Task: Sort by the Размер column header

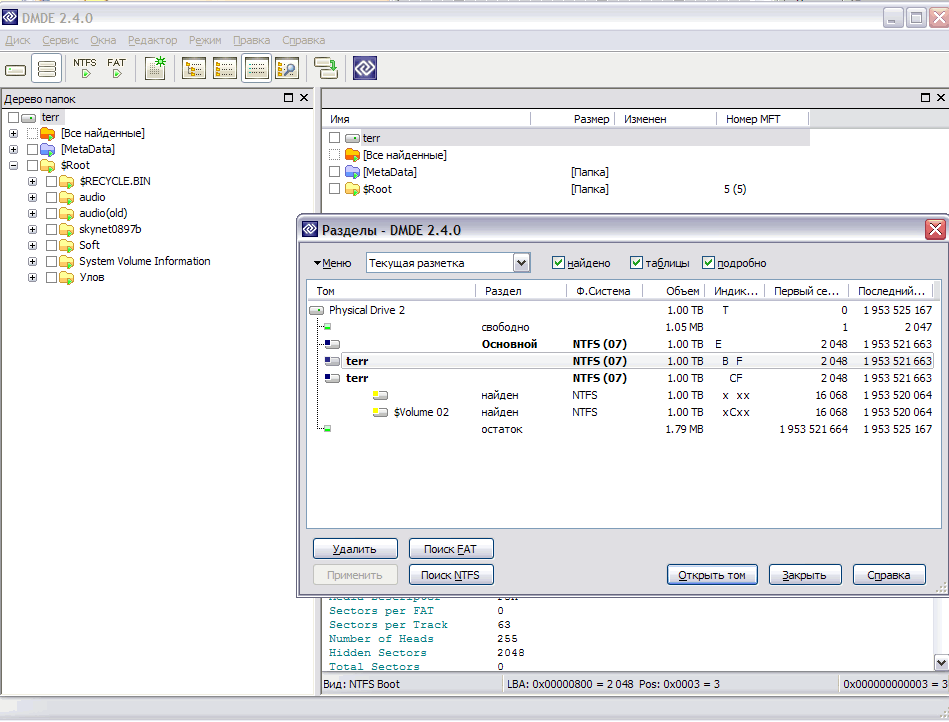Action: click(591, 119)
